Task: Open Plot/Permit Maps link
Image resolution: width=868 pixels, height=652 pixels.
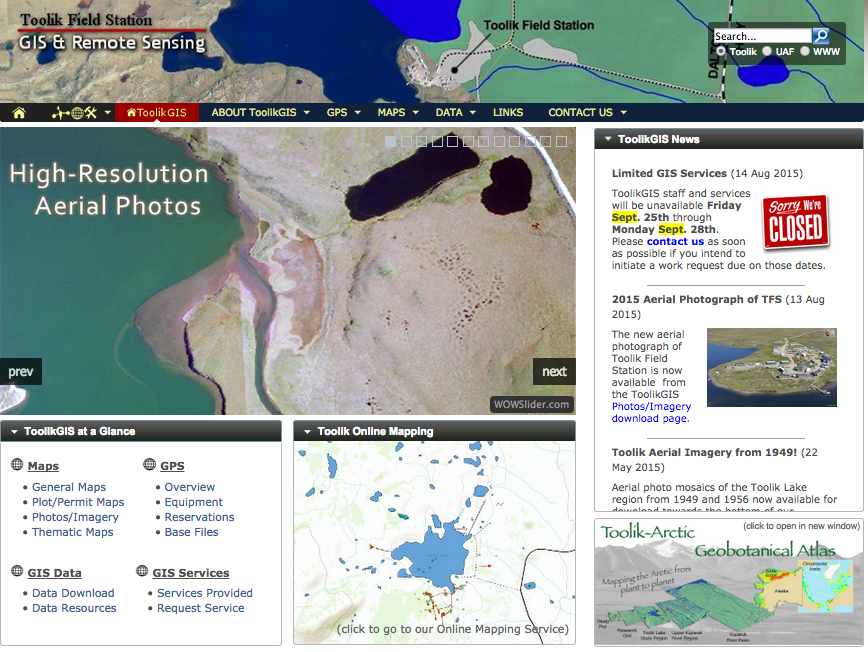Action: [78, 502]
